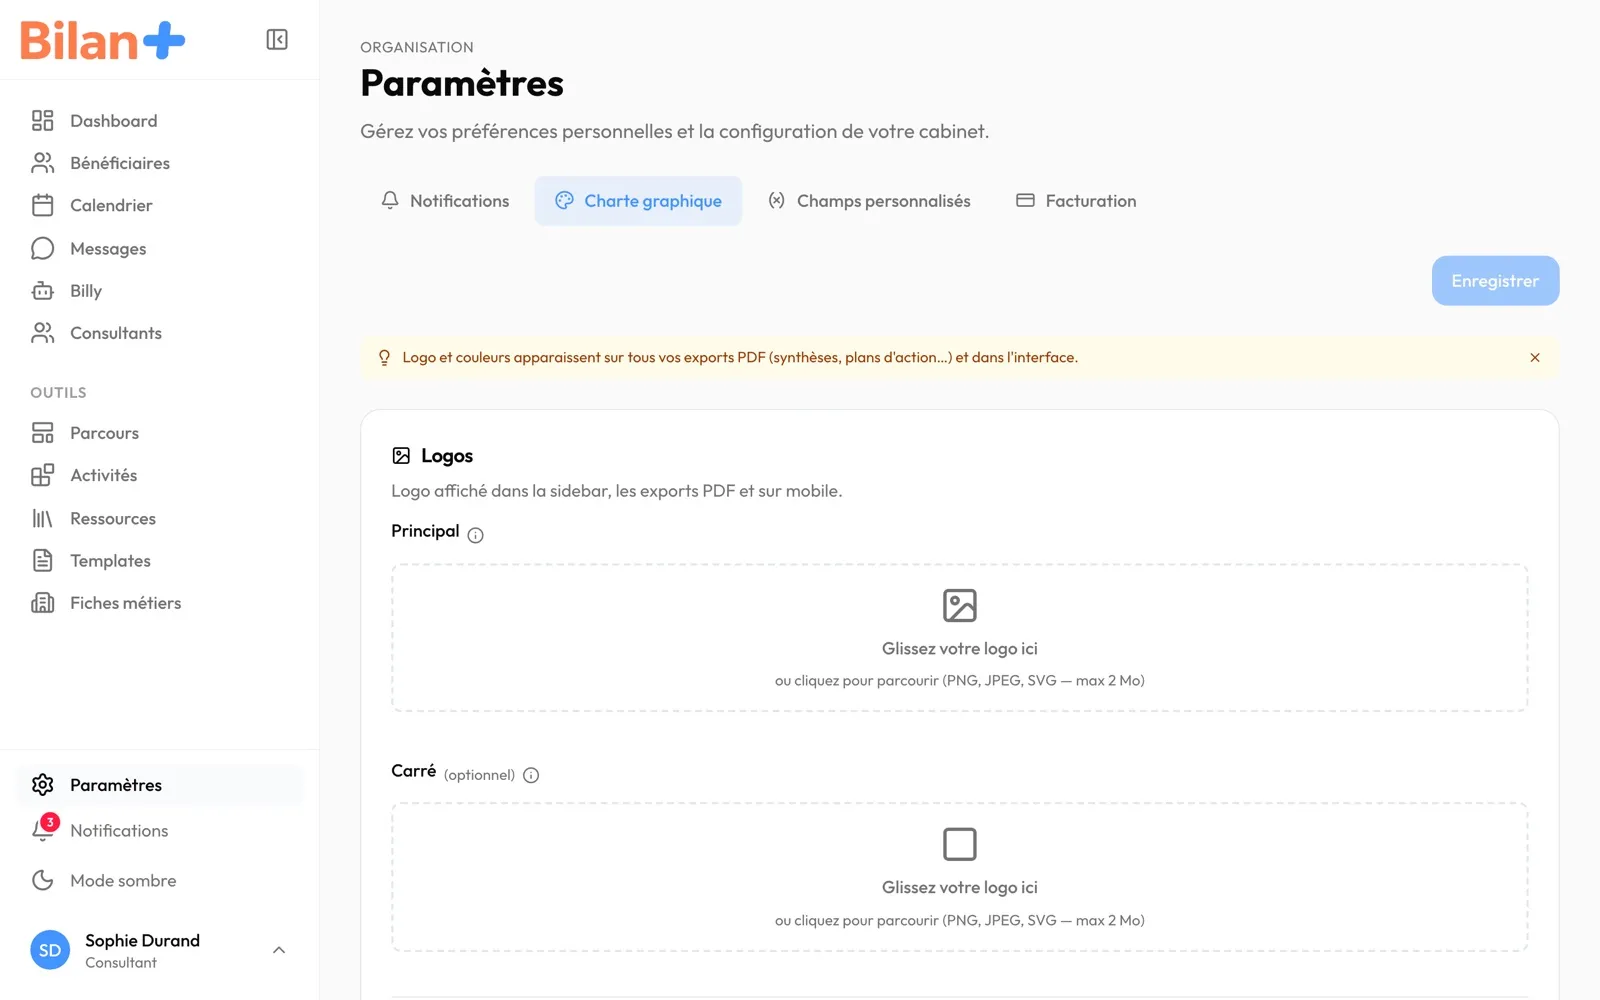Open the Billy robot icon
The height and width of the screenshot is (1000, 1600).
pos(42,291)
